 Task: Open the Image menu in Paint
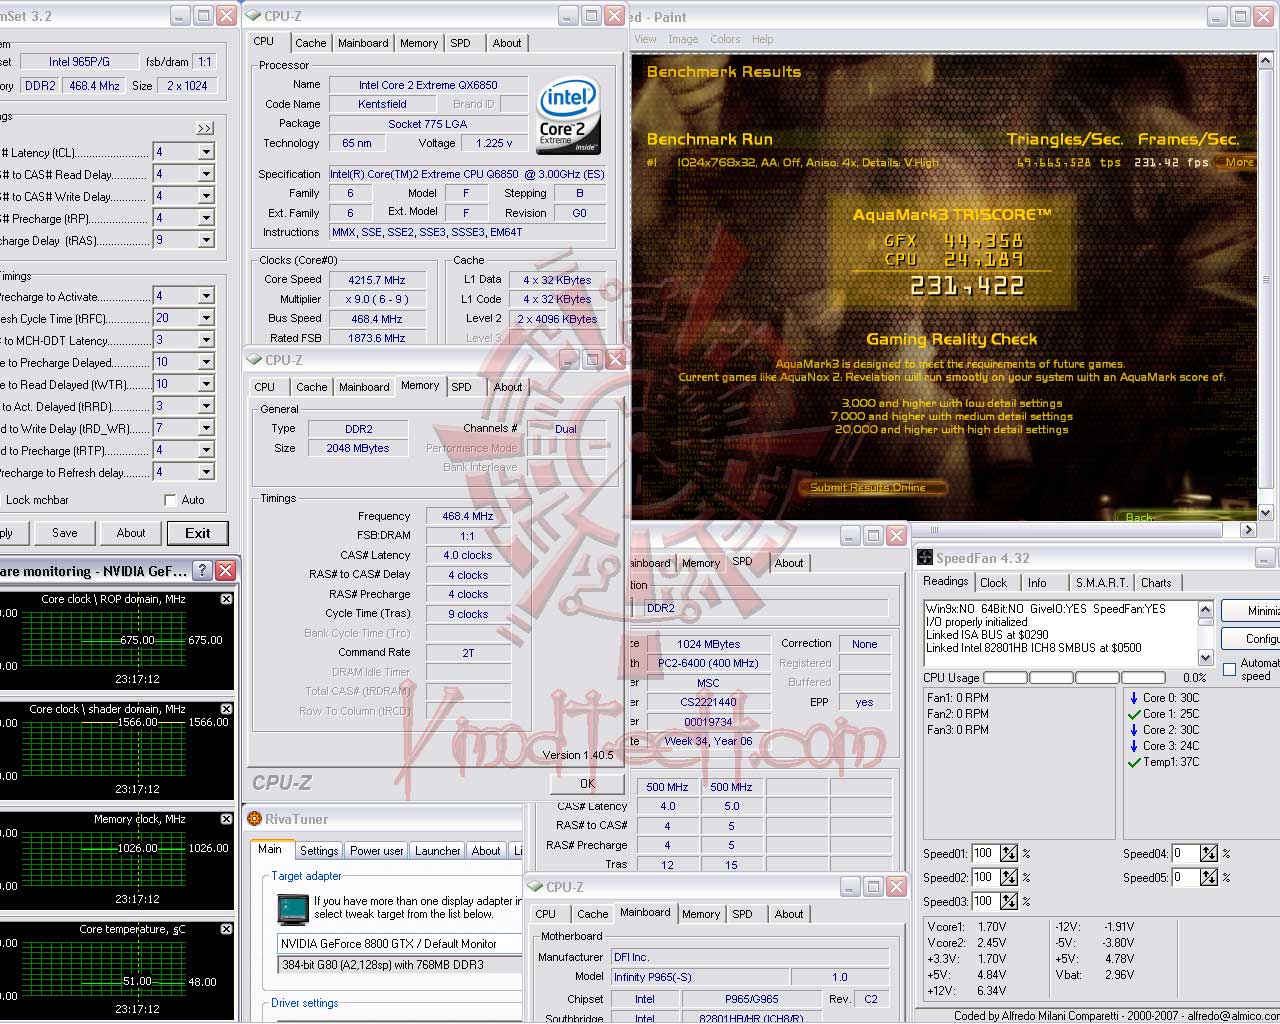[x=683, y=39]
